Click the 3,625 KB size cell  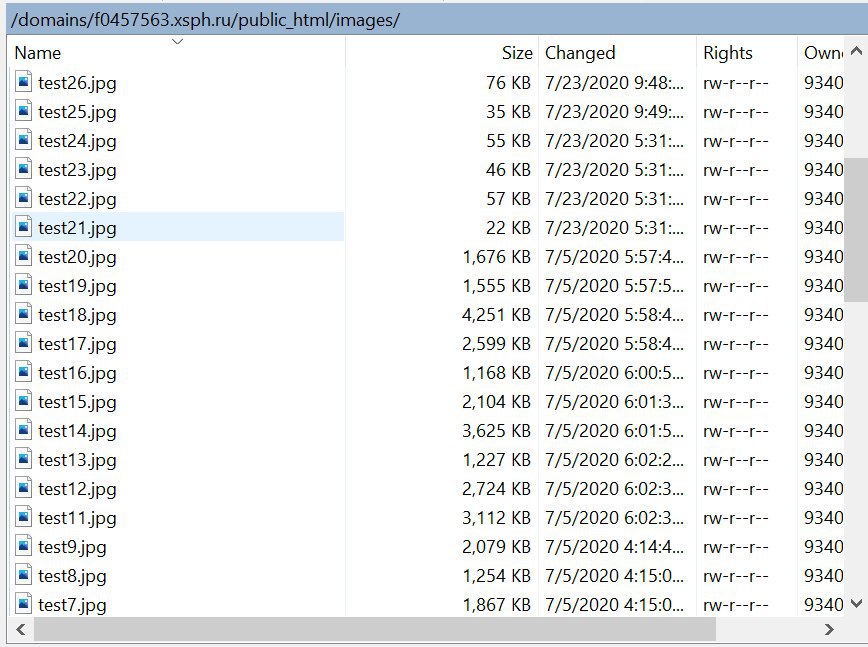[x=496, y=431]
